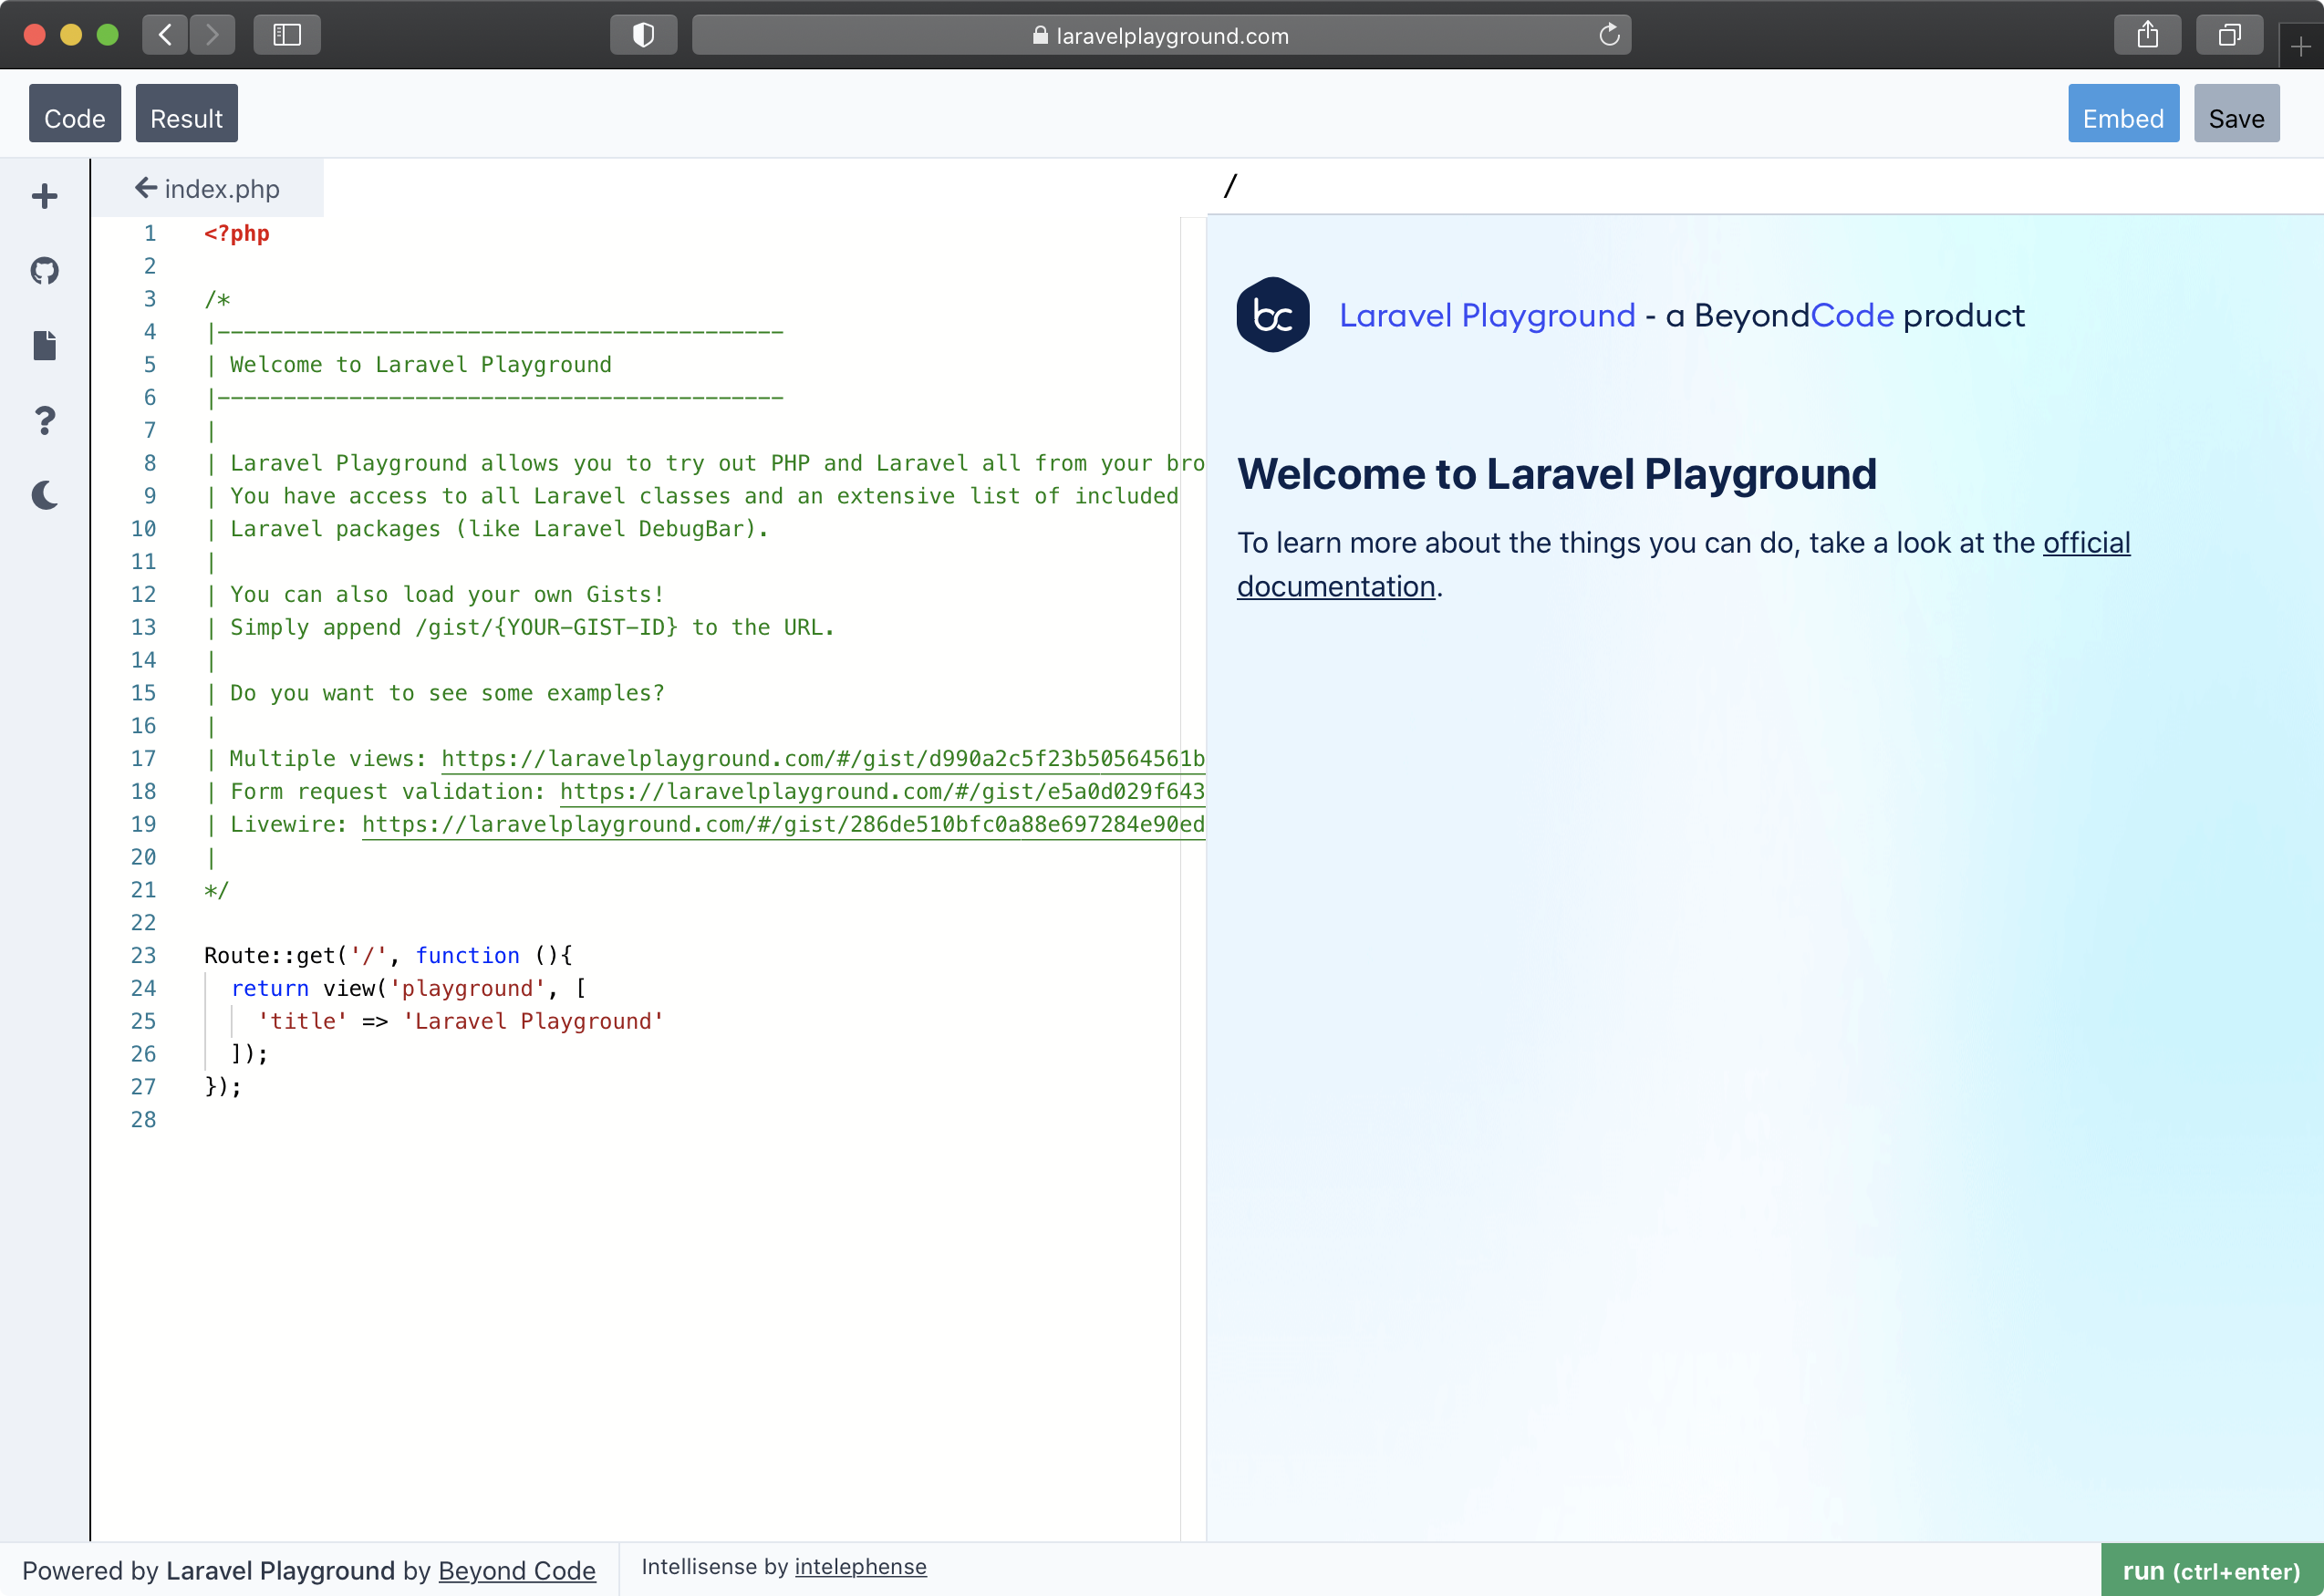Open the GitHub icon in the sidebar
Image resolution: width=2324 pixels, height=1596 pixels.
pos(44,271)
